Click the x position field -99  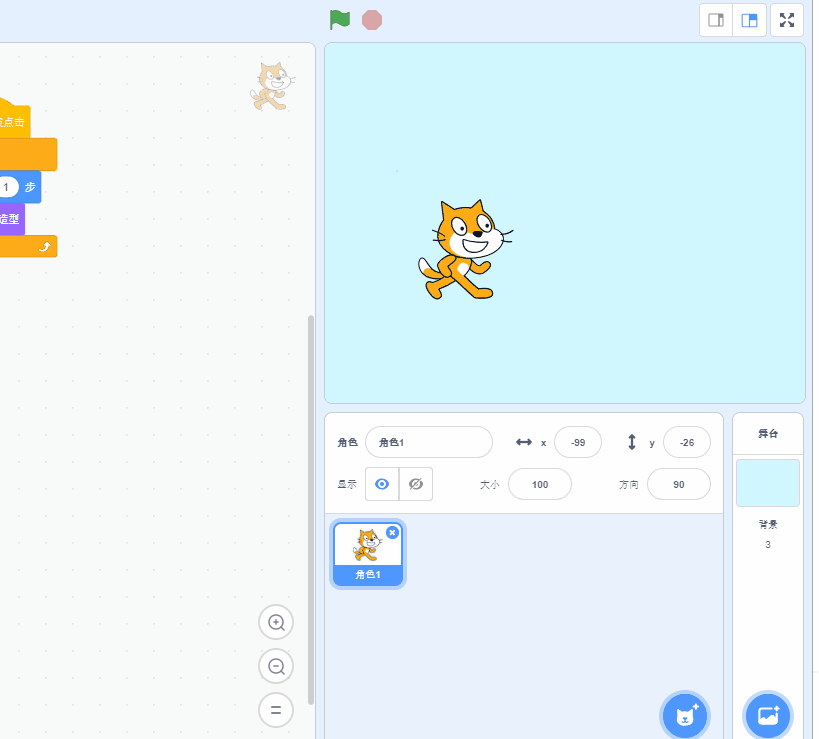[x=578, y=442]
